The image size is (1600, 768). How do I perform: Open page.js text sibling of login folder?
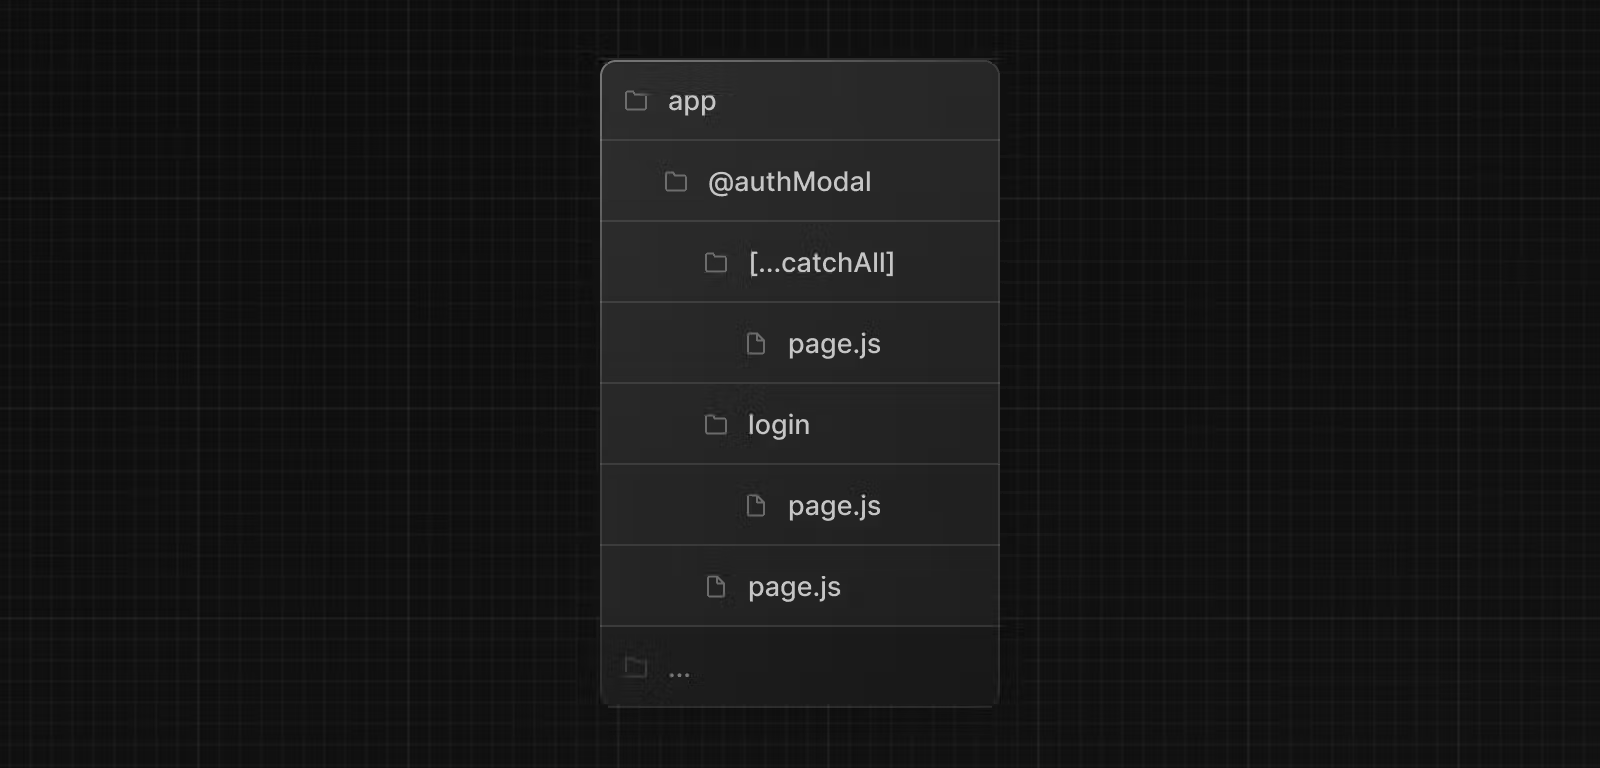click(x=794, y=588)
